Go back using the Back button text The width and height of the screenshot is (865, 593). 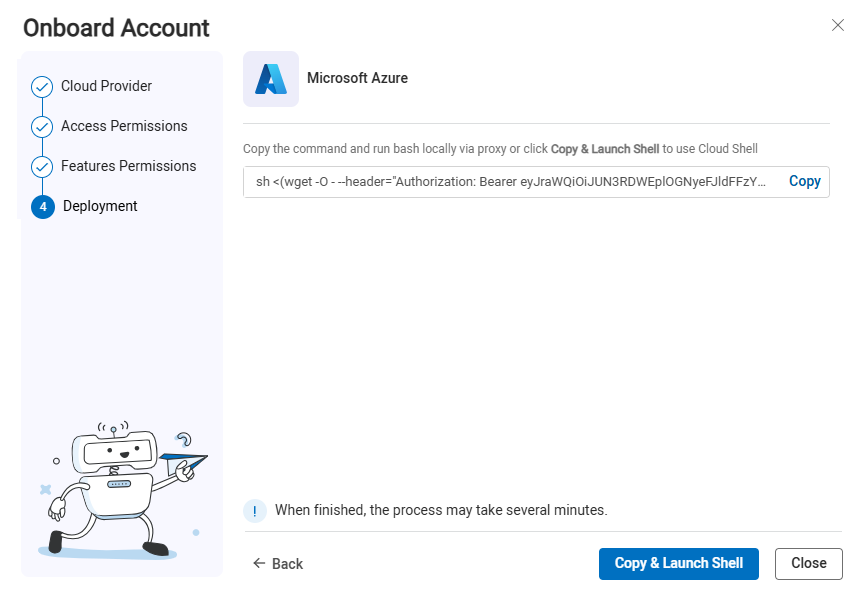(x=287, y=564)
